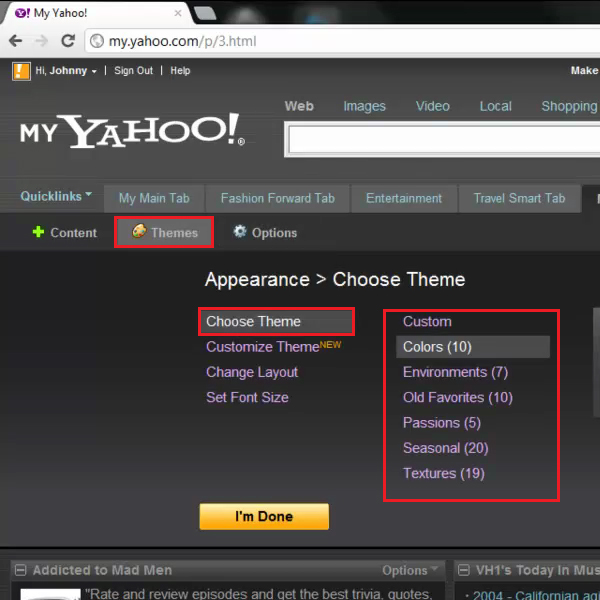Screen dimensions: 600x600
Task: Open a new browser tab
Action: tap(205, 13)
